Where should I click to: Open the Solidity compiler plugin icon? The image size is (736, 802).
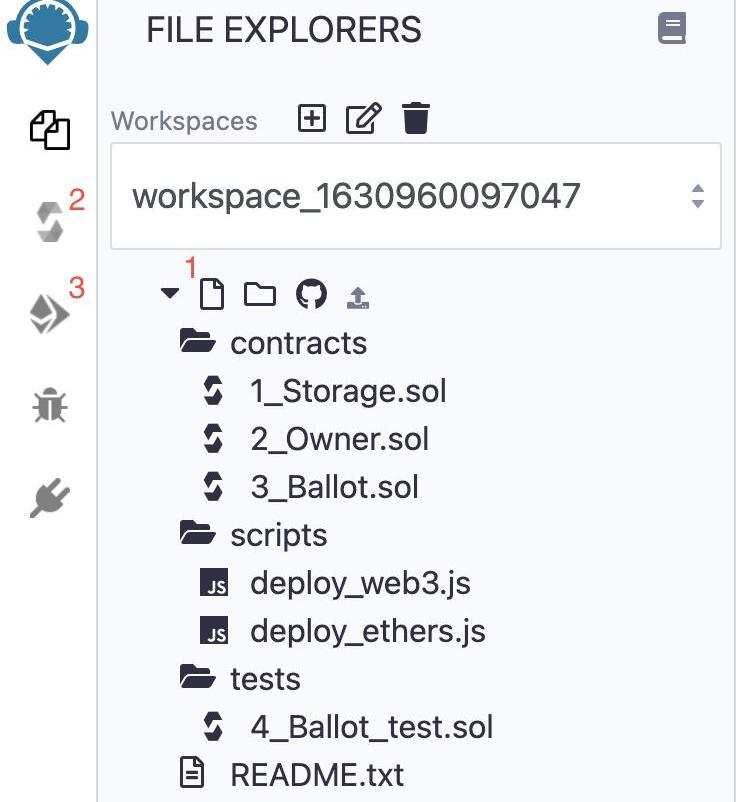click(50, 220)
